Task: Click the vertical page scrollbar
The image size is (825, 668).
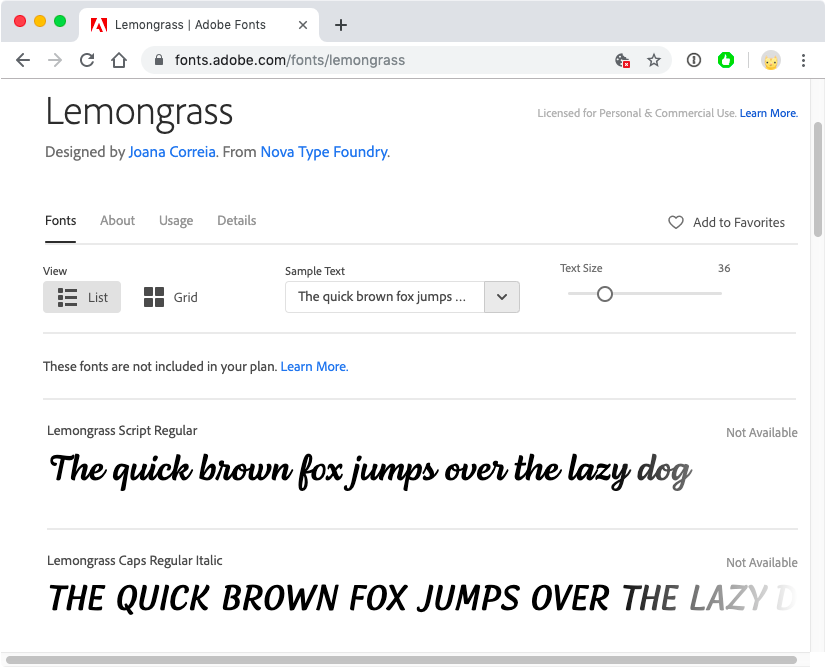Action: click(x=817, y=179)
